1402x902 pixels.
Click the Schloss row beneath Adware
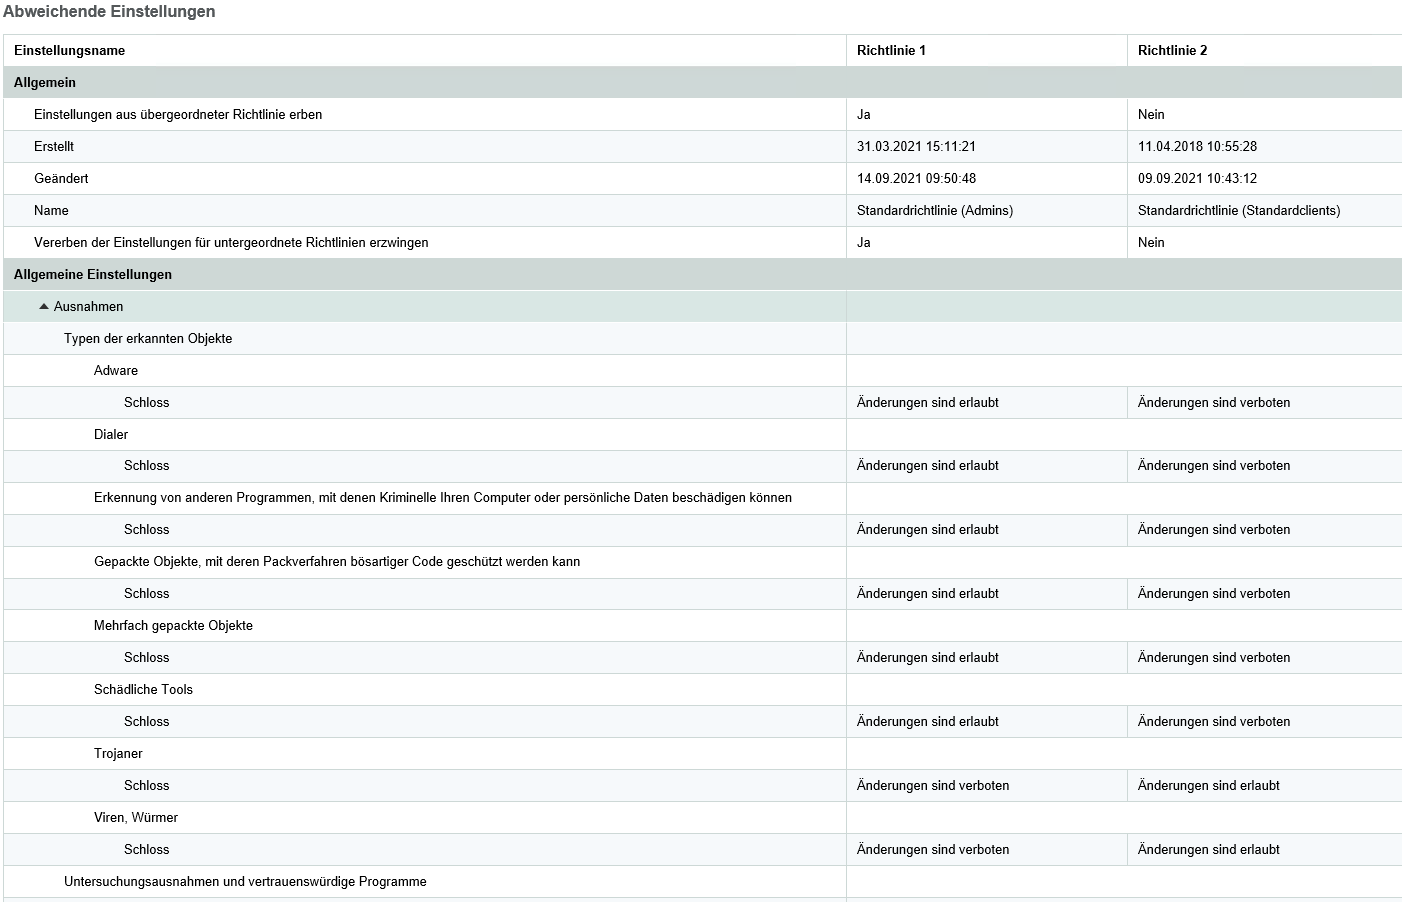pos(147,403)
